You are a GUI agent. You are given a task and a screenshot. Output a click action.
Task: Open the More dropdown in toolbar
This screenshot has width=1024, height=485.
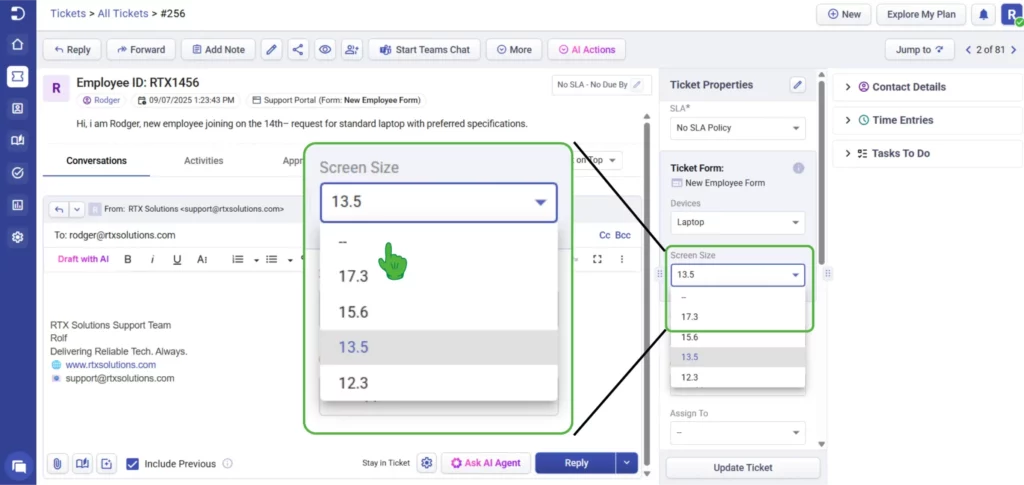514,50
